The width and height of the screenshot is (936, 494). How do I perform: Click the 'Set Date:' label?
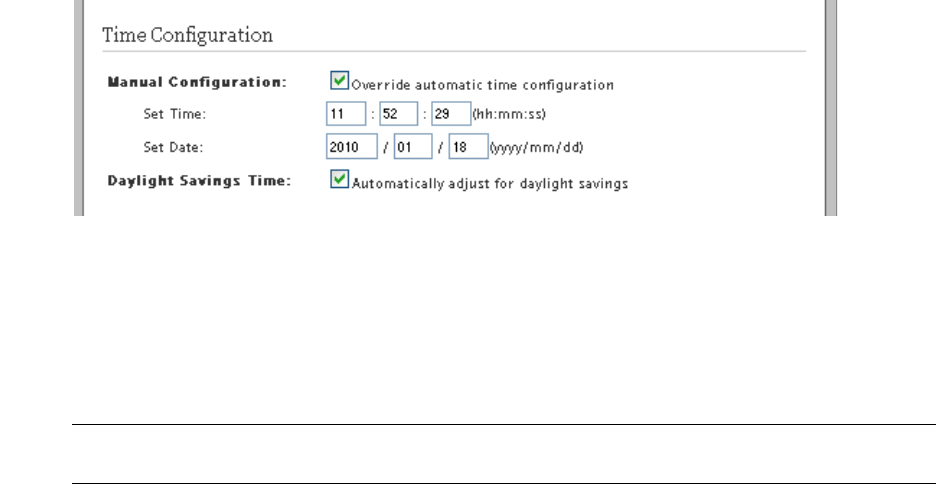point(173,148)
